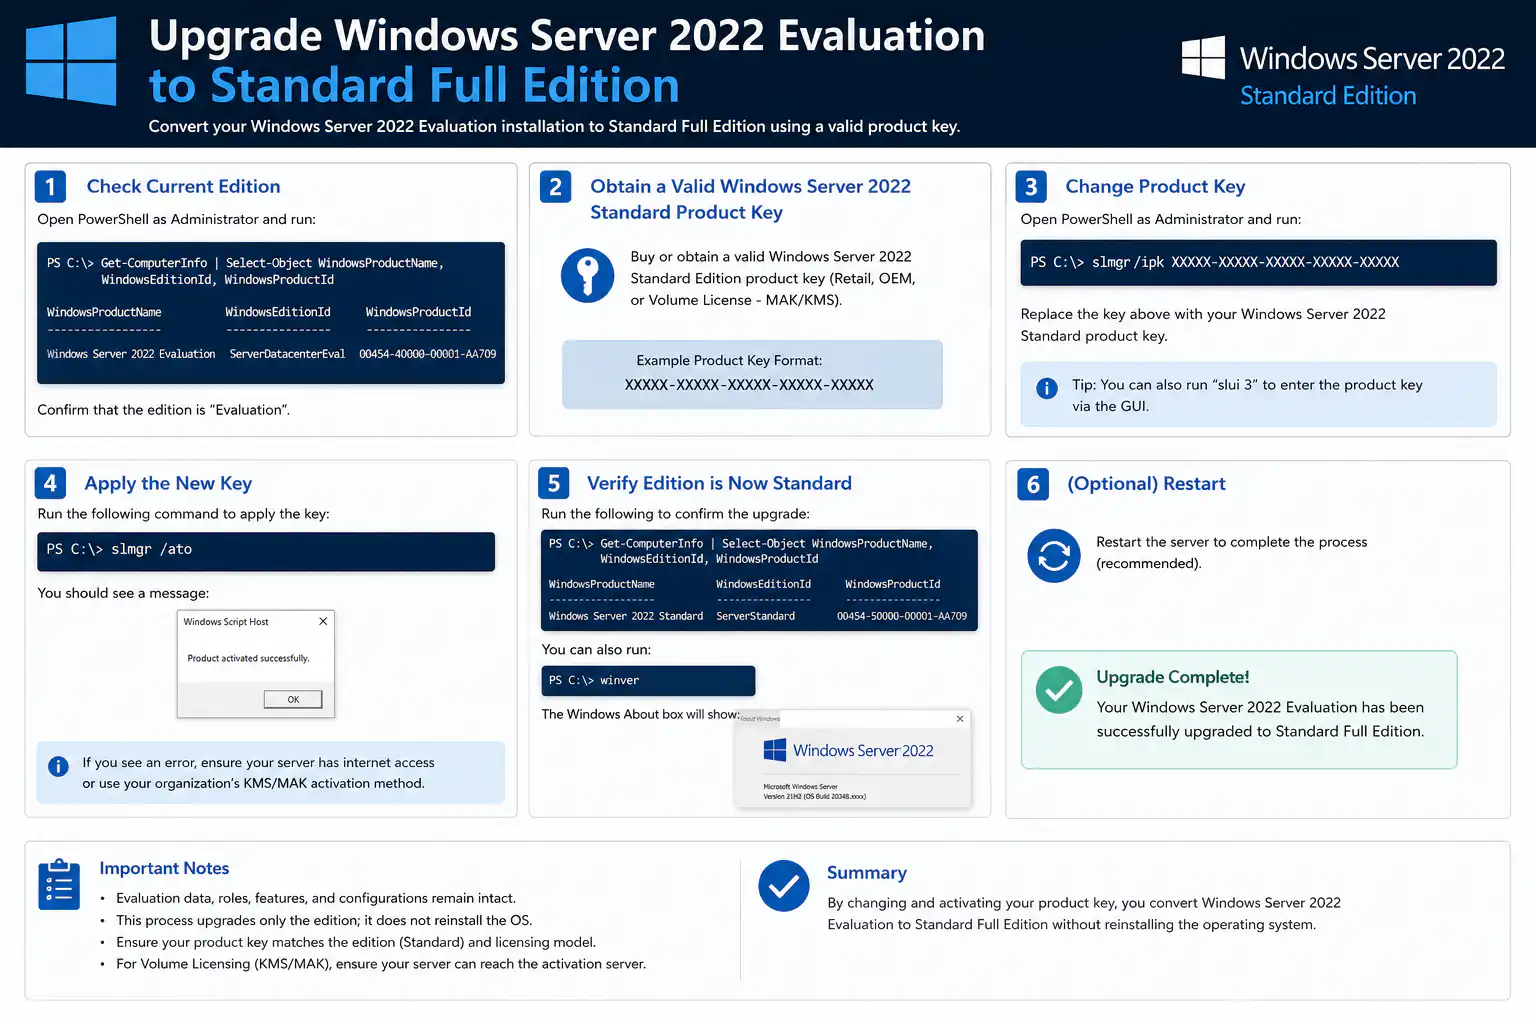Image resolution: width=1536 pixels, height=1024 pixels.
Task: Click the clipboard icon beside Important Notes
Action: 59,884
